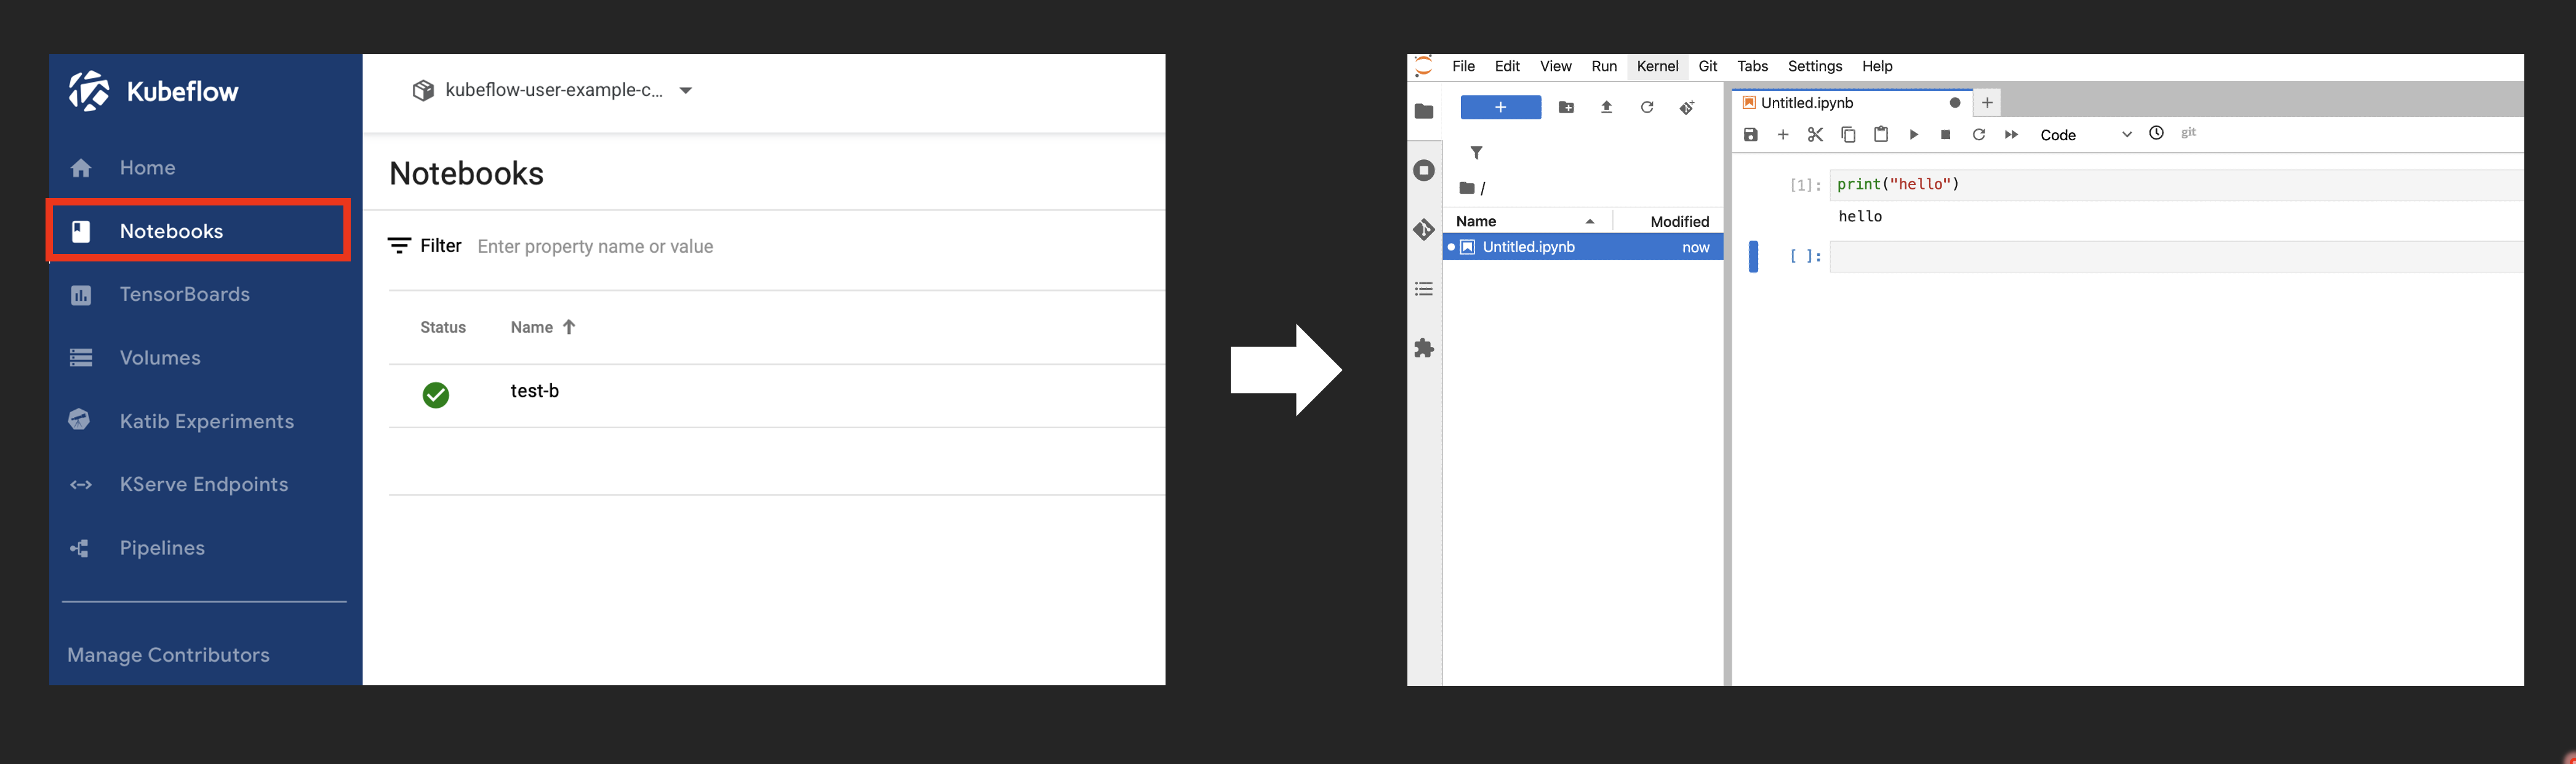Restart kernel and run all cells
This screenshot has width=2576, height=764.
click(2011, 135)
